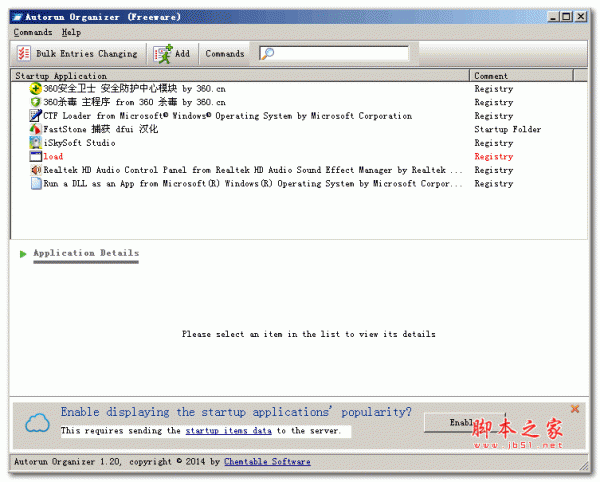Viewport: 600px width, 482px height.
Task: Select Realtek HD Audio Control Panel row
Action: point(299,170)
